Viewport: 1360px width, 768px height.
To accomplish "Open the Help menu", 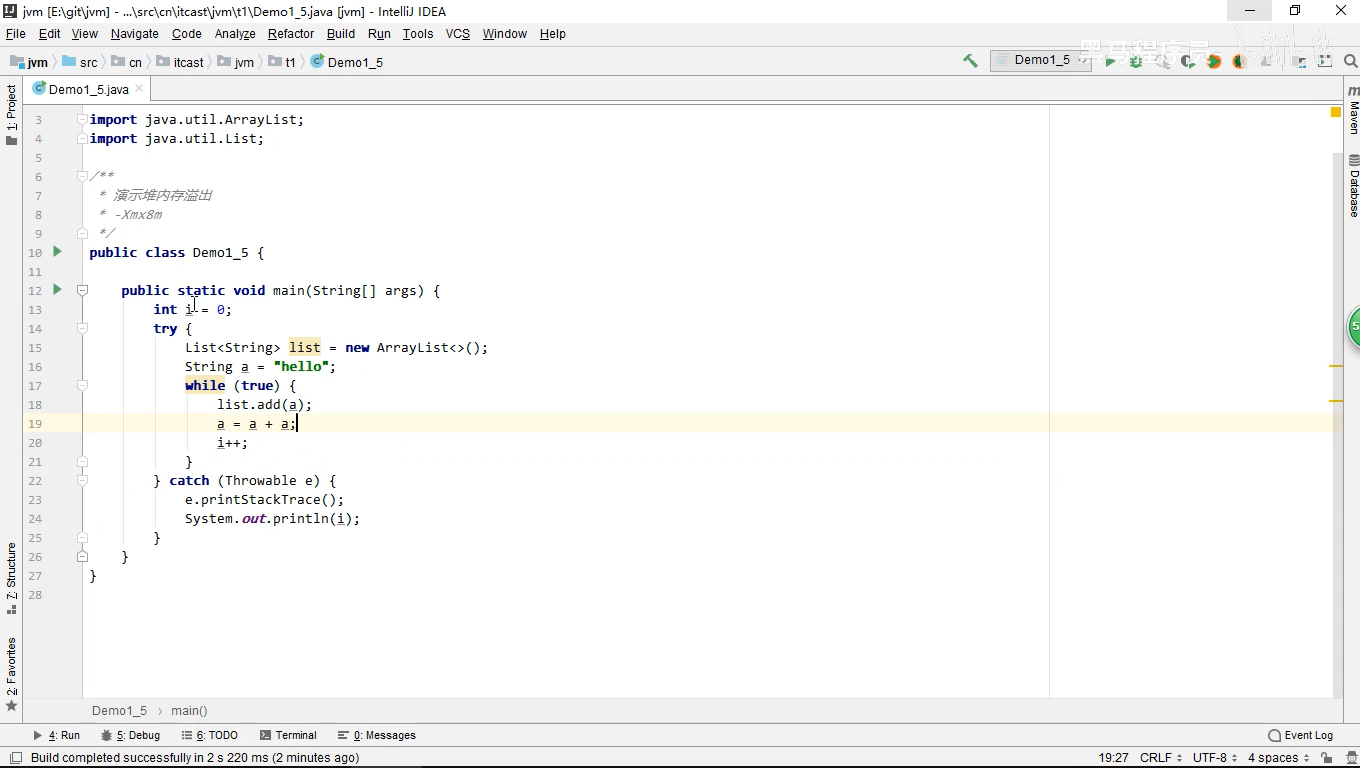I will click(553, 33).
